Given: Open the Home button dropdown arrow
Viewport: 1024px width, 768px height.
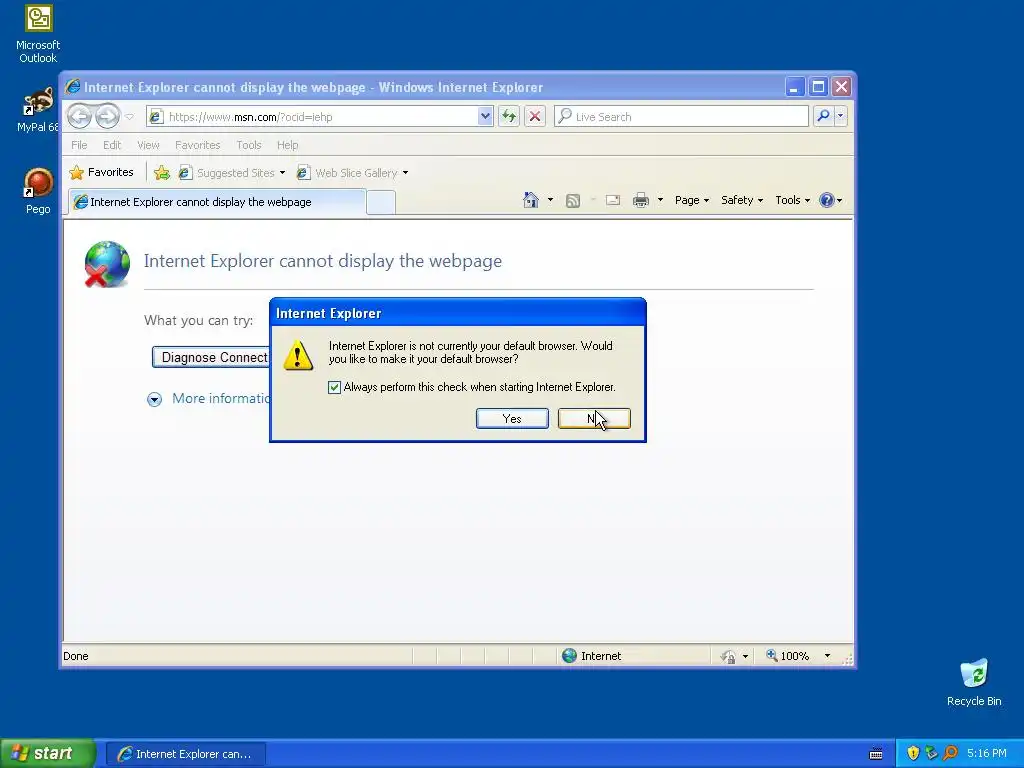Looking at the screenshot, I should 550,200.
